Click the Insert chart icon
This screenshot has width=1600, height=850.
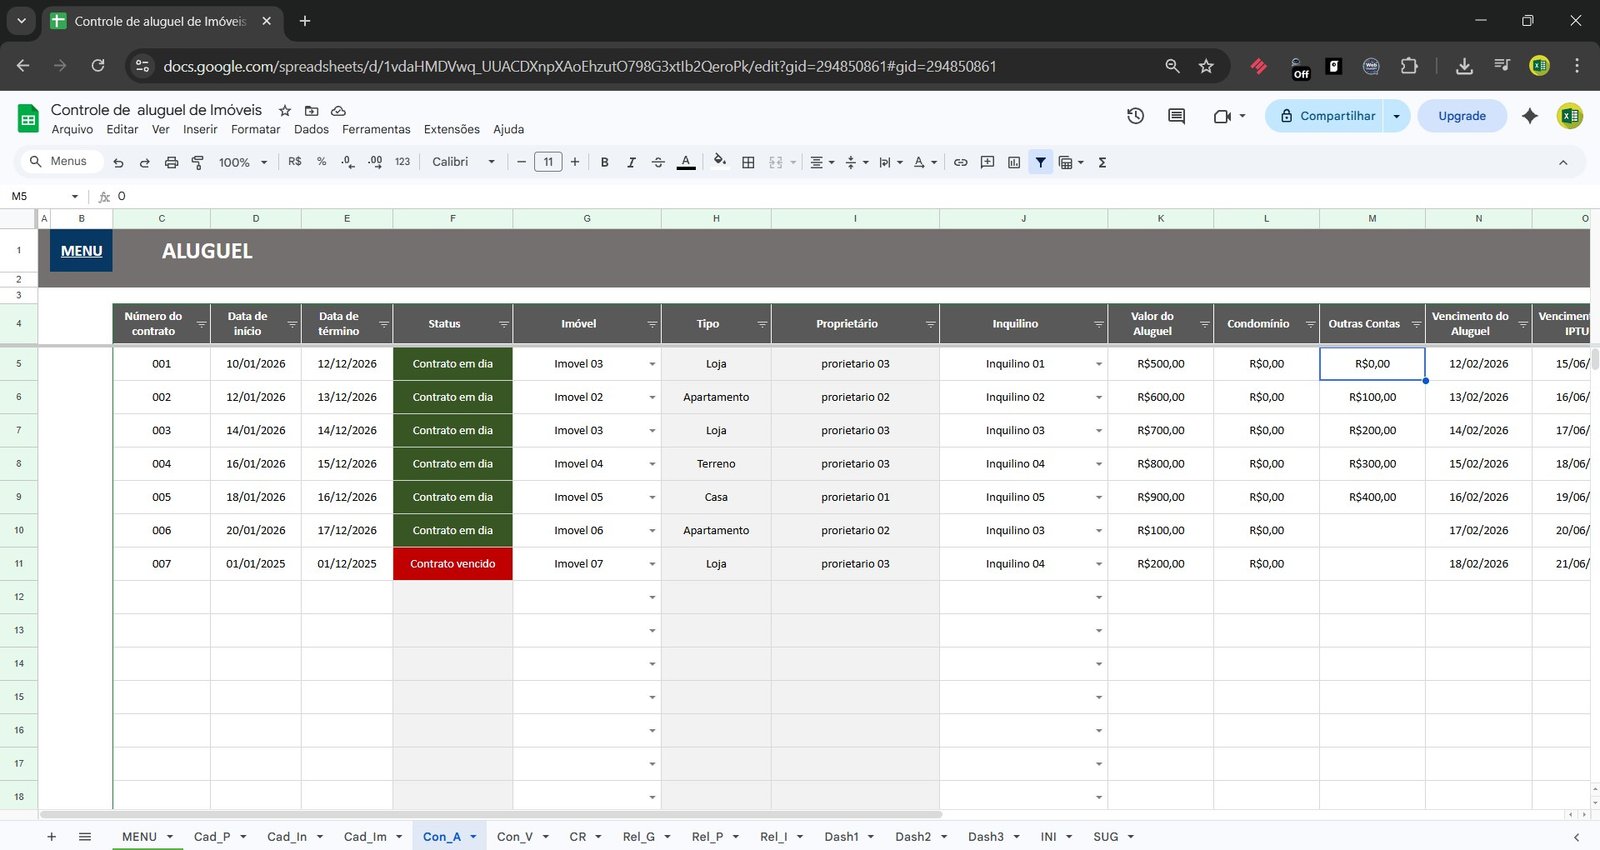click(1014, 162)
